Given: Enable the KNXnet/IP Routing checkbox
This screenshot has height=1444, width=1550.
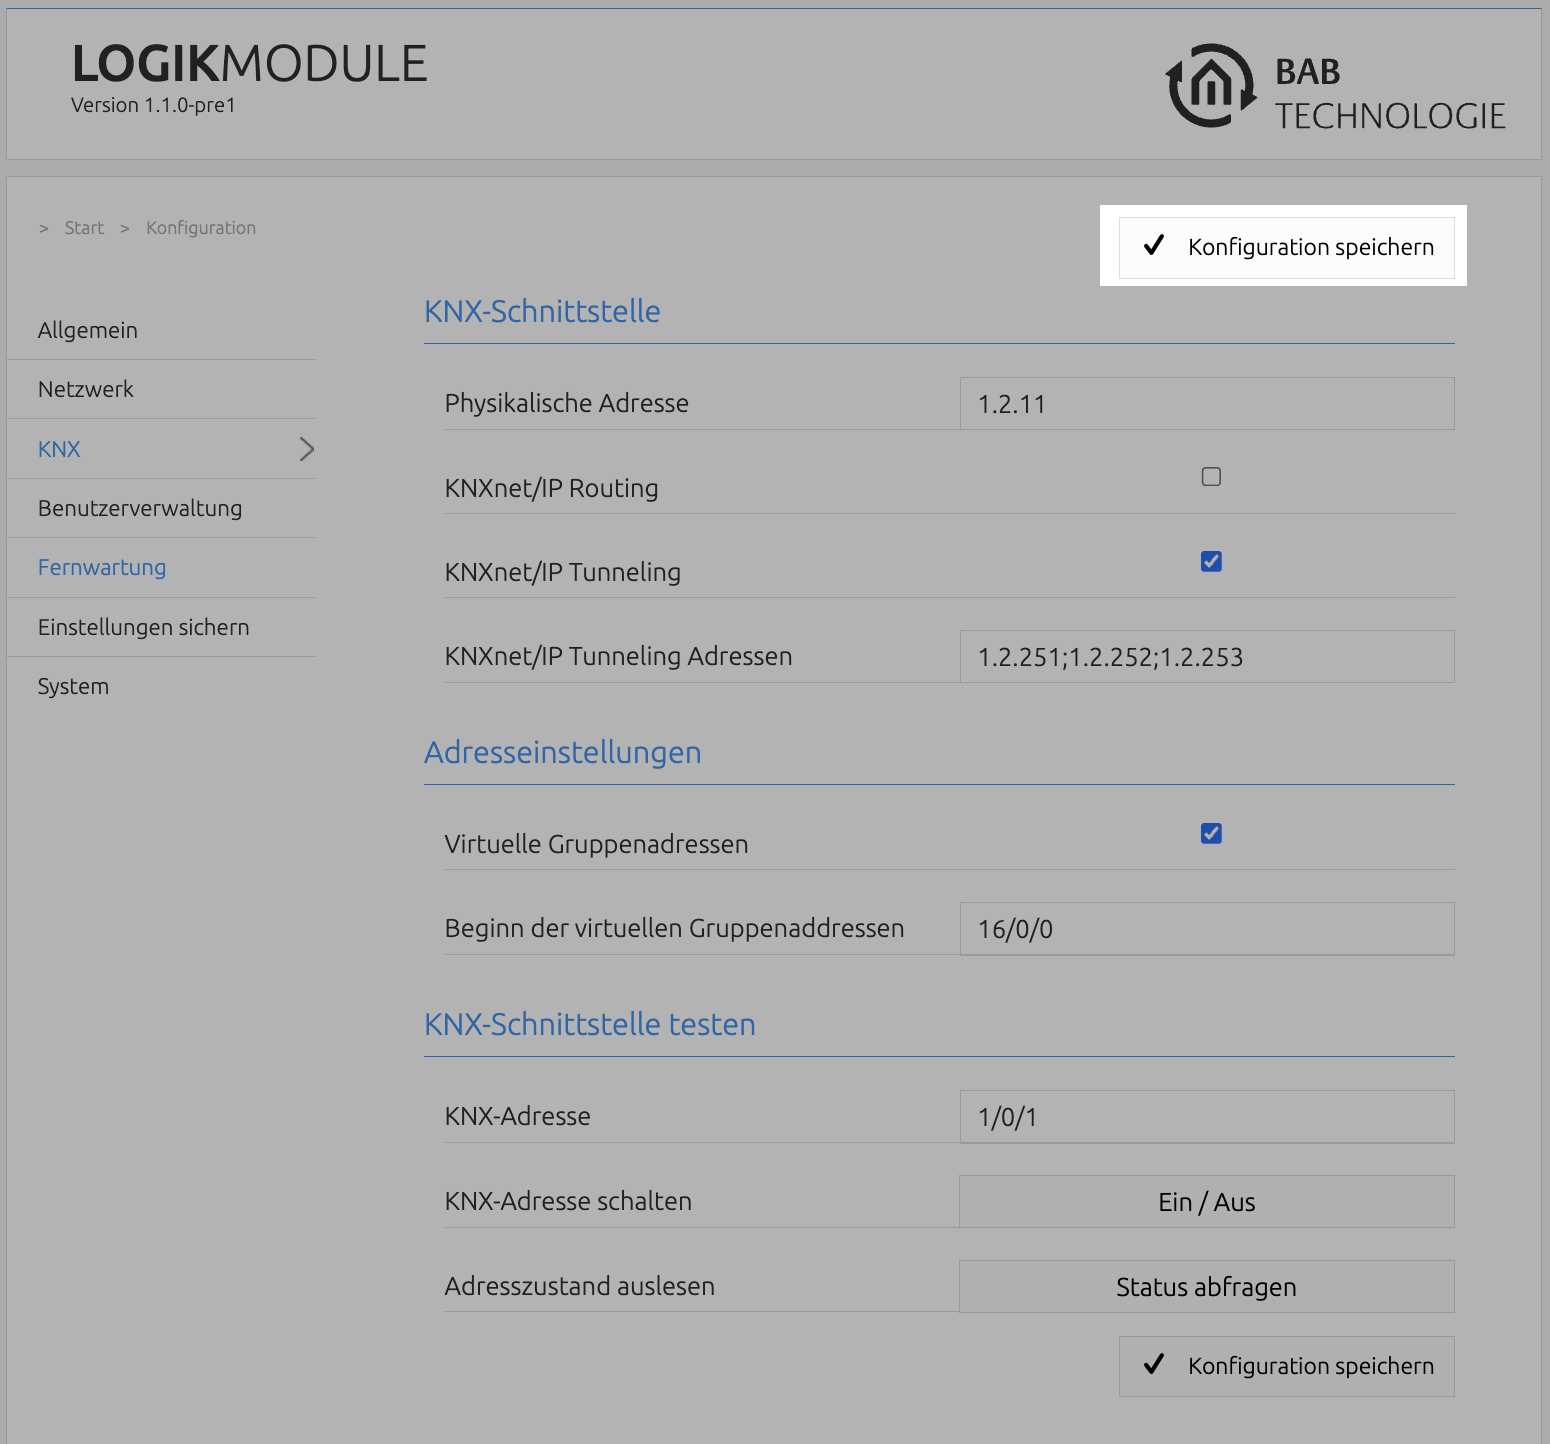Looking at the screenshot, I should tap(1211, 477).
